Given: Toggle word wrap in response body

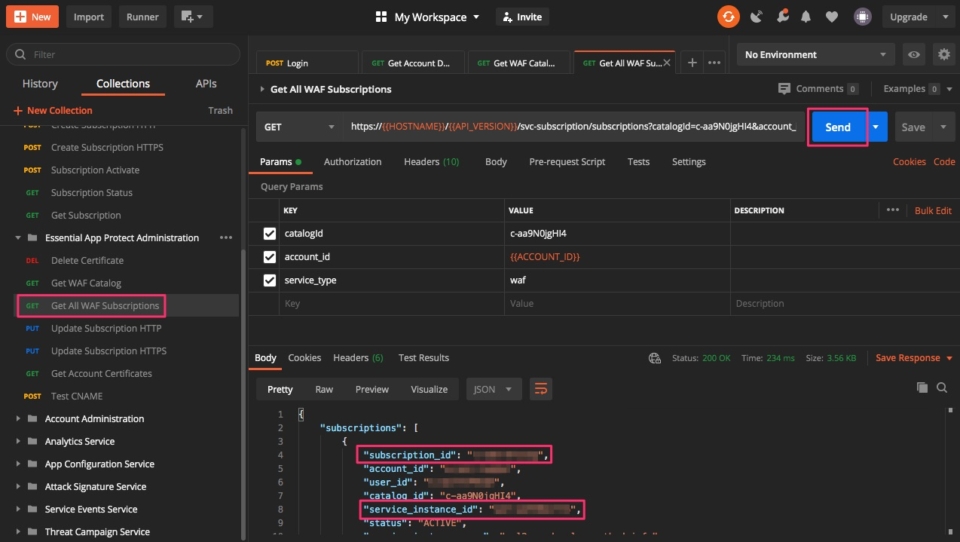Looking at the screenshot, I should (541, 389).
